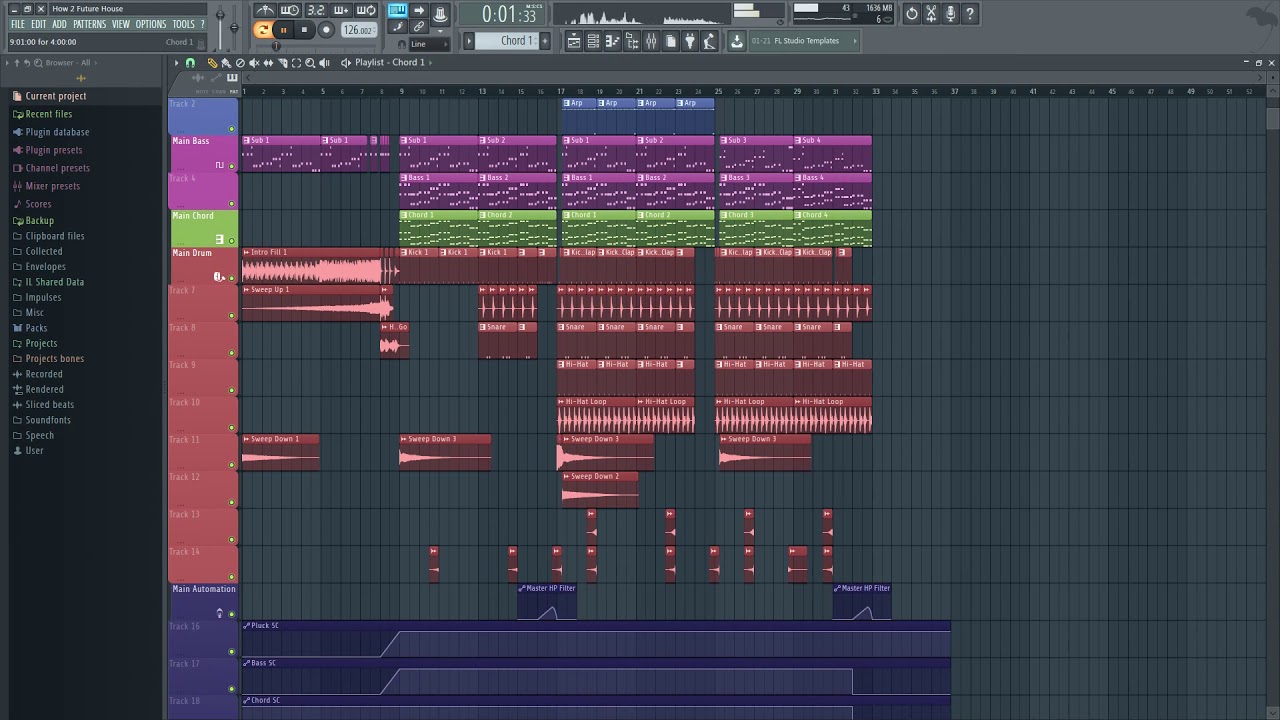The image size is (1280, 720).
Task: Click the plus button next to Chord 1
Action: click(x=545, y=41)
